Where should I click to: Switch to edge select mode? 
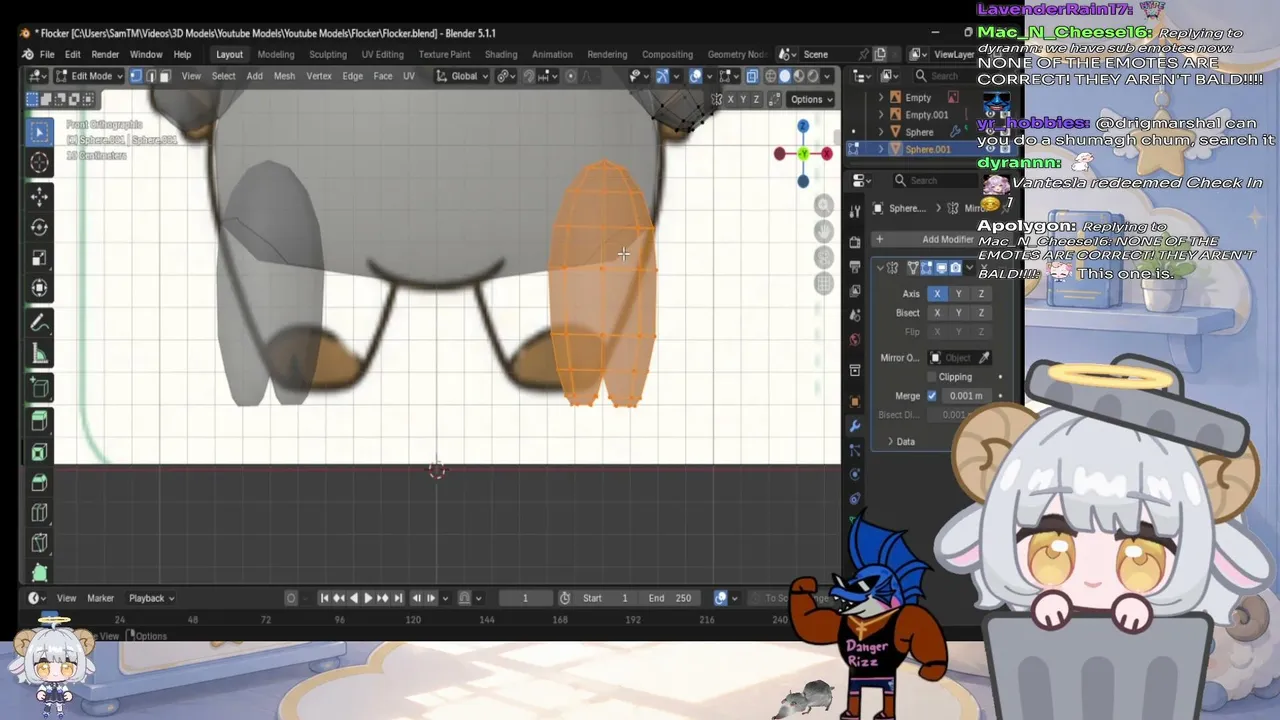(151, 76)
